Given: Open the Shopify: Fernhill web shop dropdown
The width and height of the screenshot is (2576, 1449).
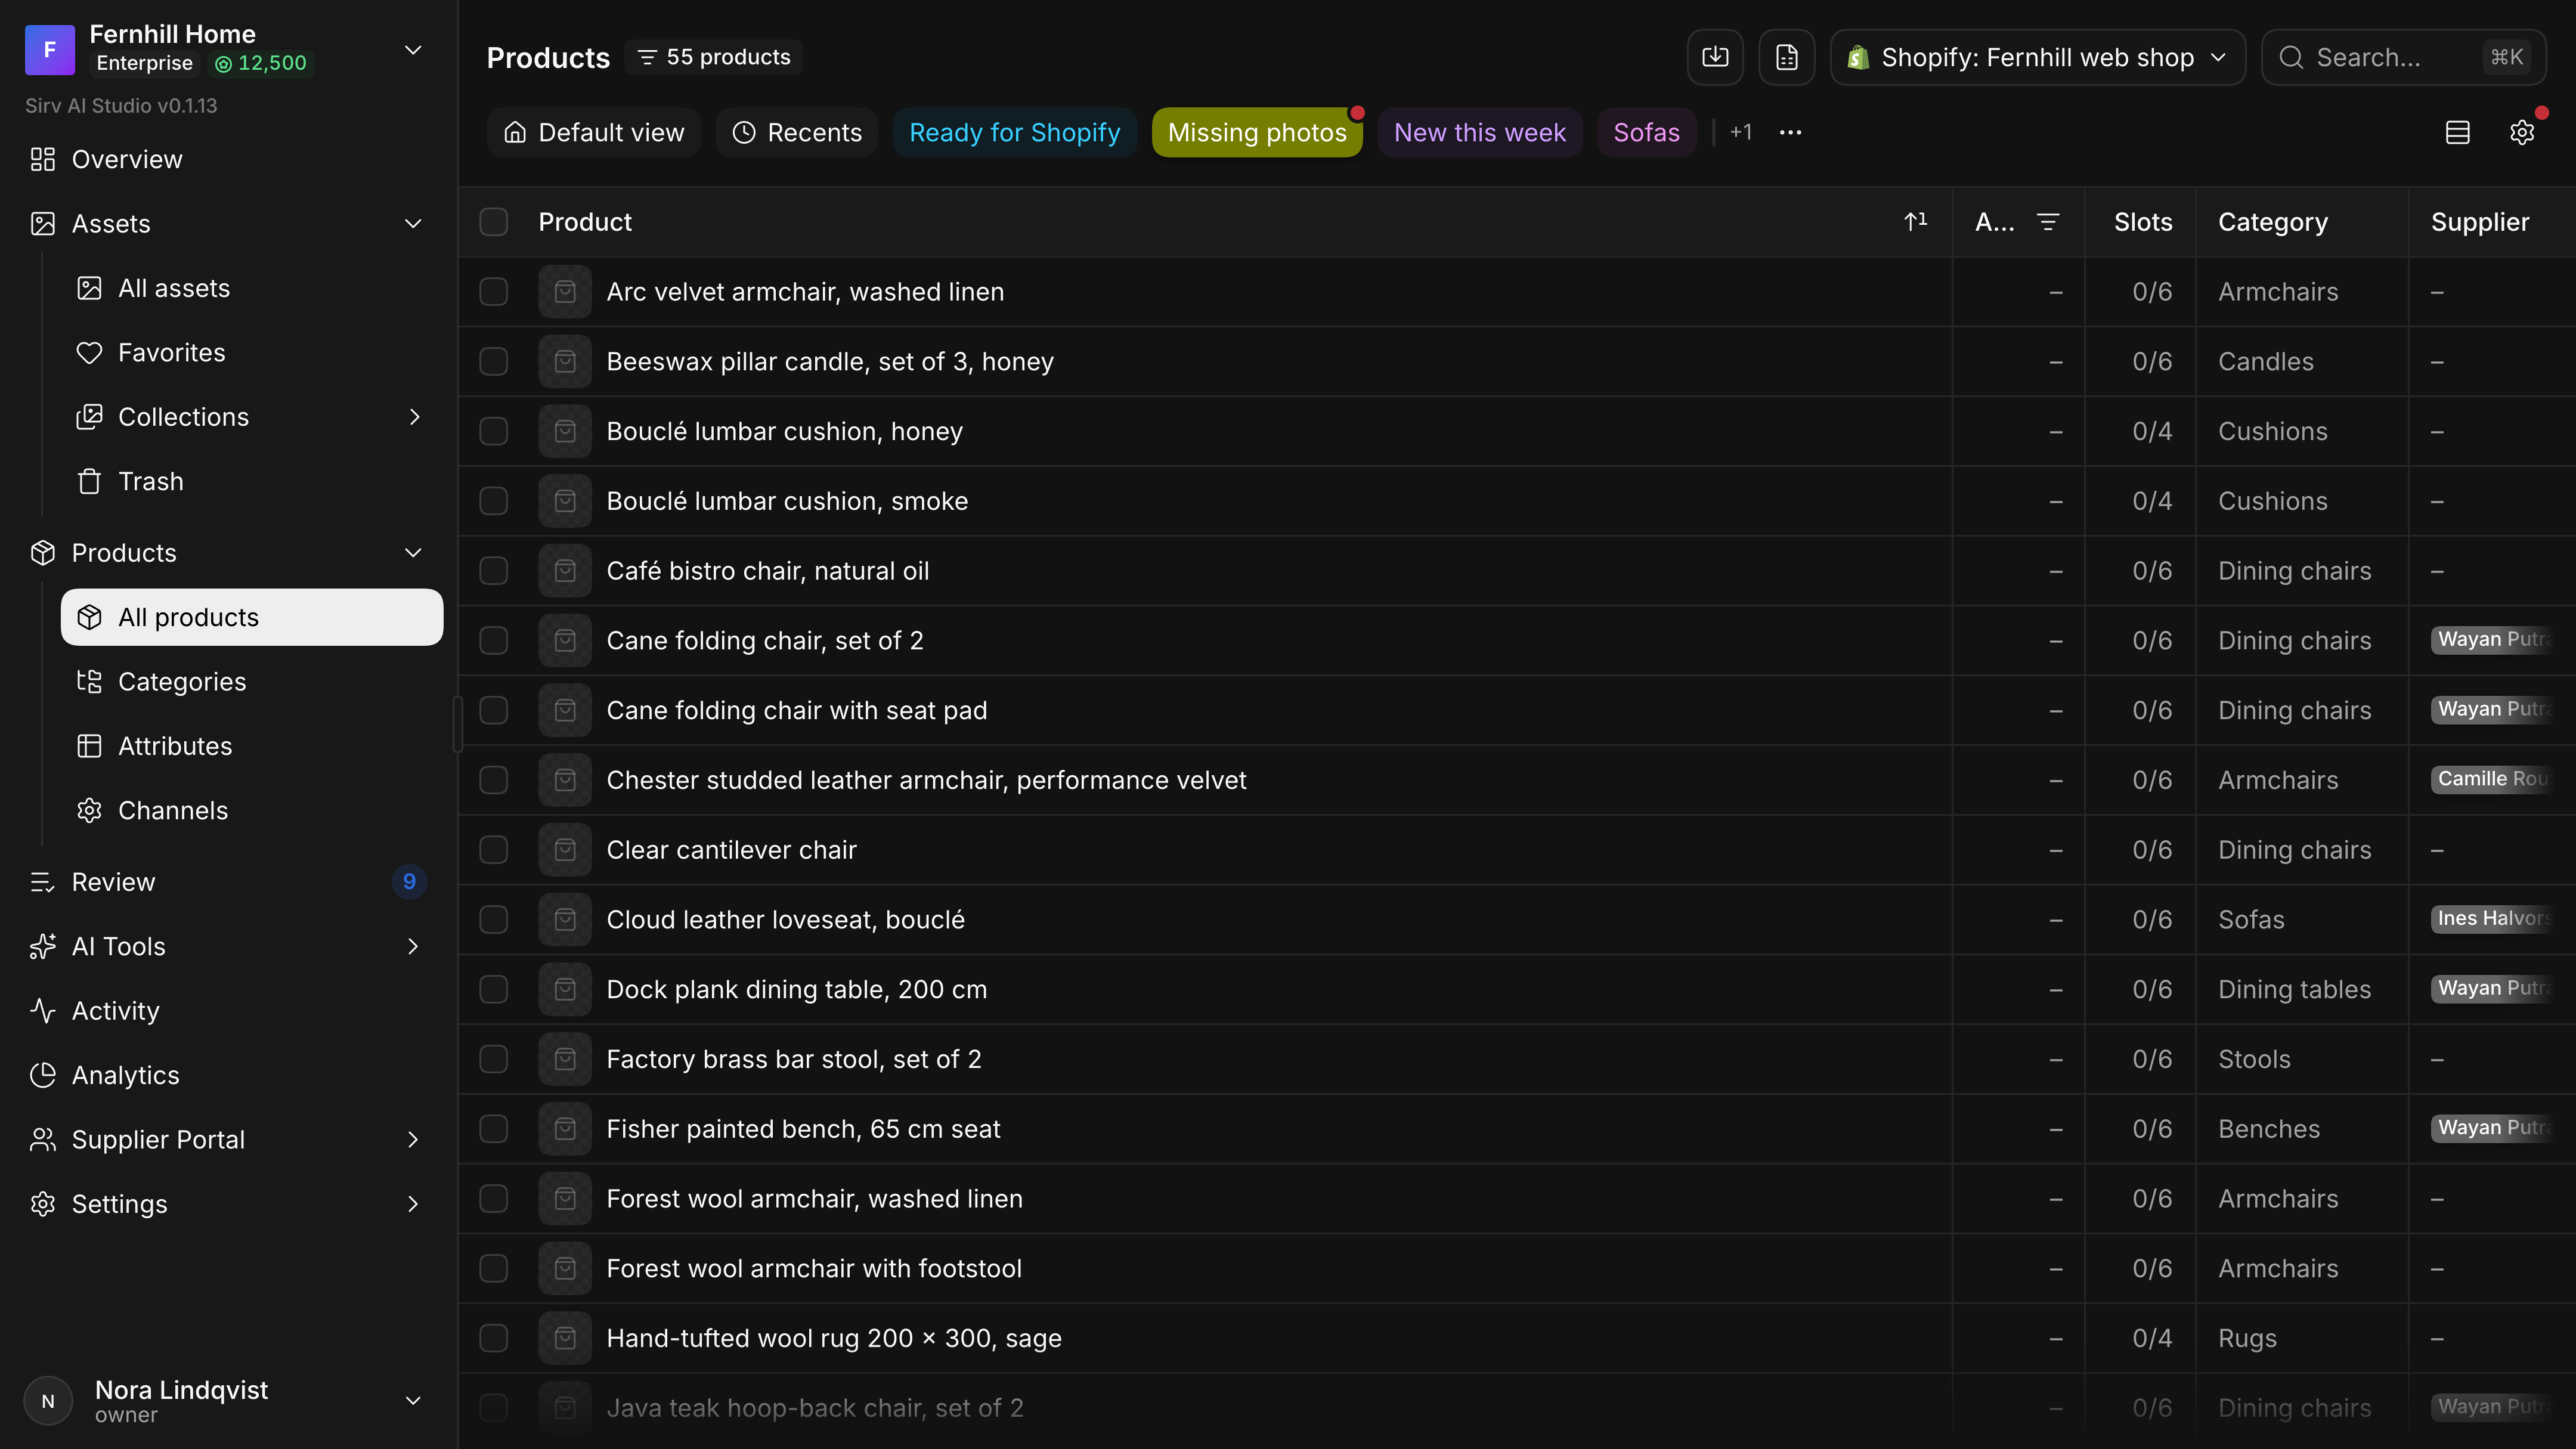Looking at the screenshot, I should [2038, 57].
